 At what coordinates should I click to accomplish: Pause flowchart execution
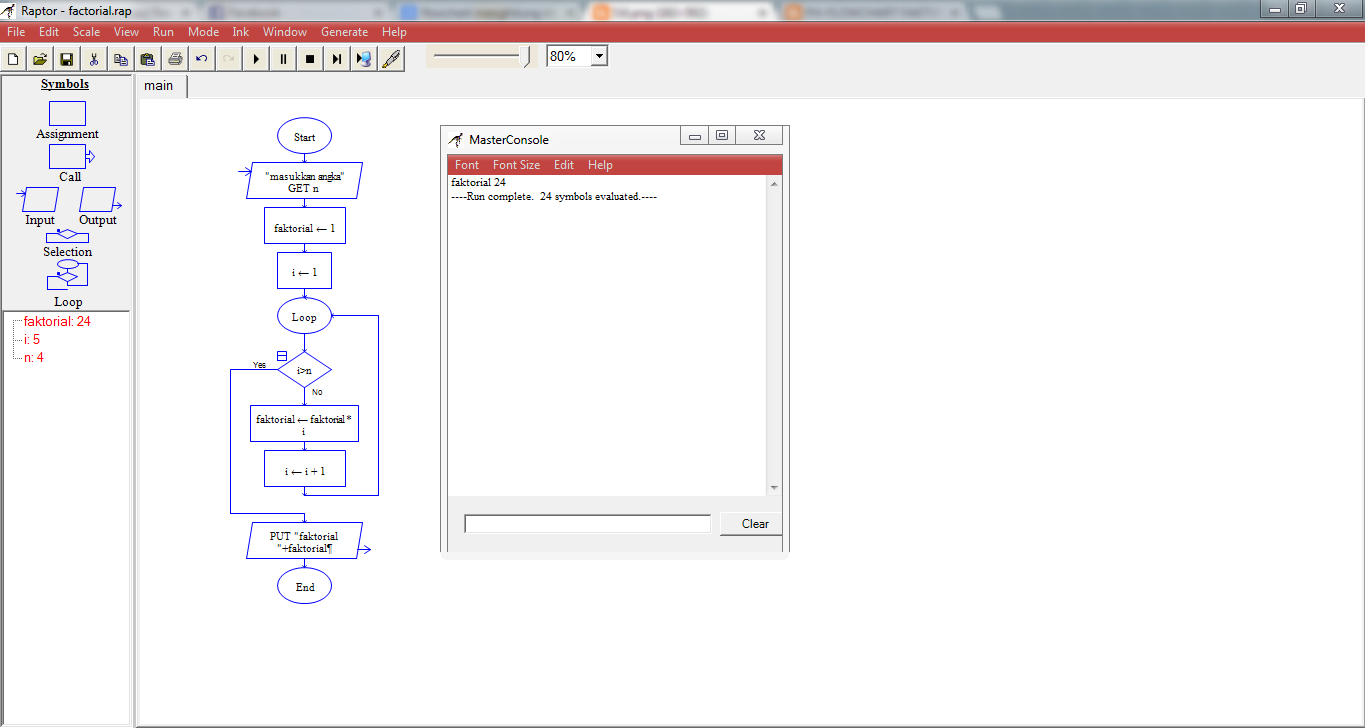tap(283, 59)
